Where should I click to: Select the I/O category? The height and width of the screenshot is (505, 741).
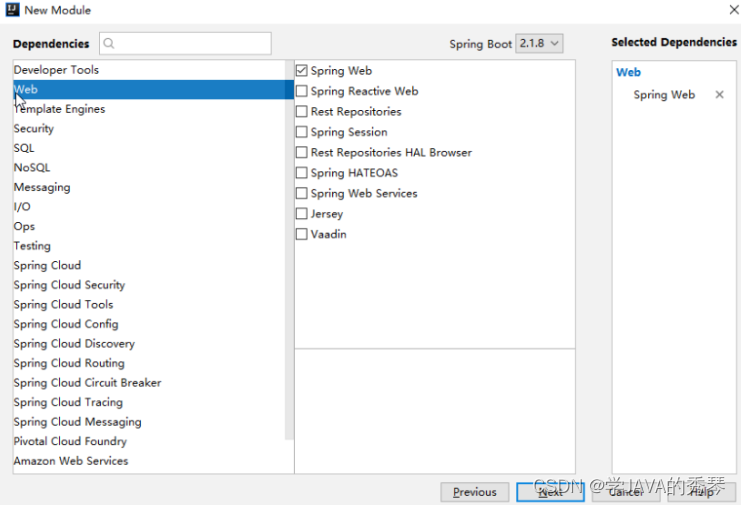pyautogui.click(x=149, y=206)
